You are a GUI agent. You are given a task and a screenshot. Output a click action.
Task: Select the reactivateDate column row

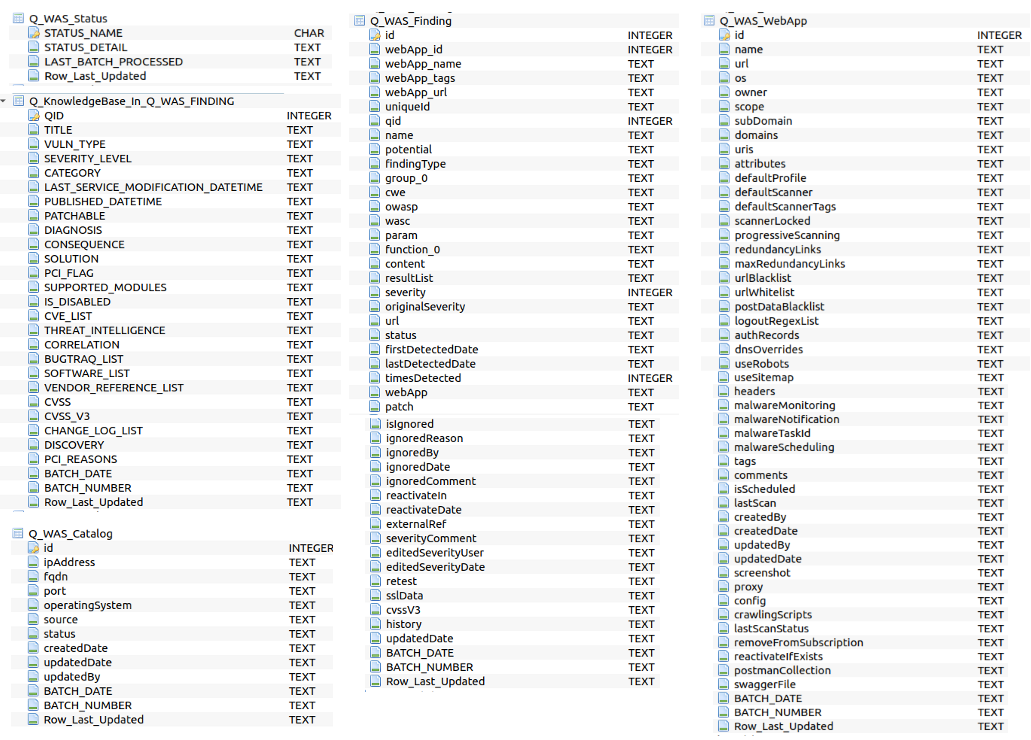coord(513,510)
